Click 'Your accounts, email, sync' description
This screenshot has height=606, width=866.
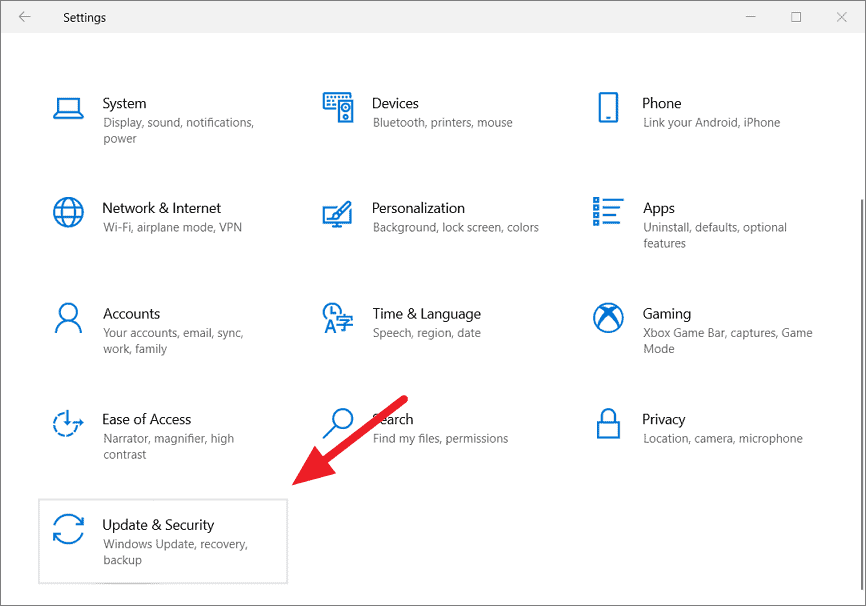coord(173,341)
